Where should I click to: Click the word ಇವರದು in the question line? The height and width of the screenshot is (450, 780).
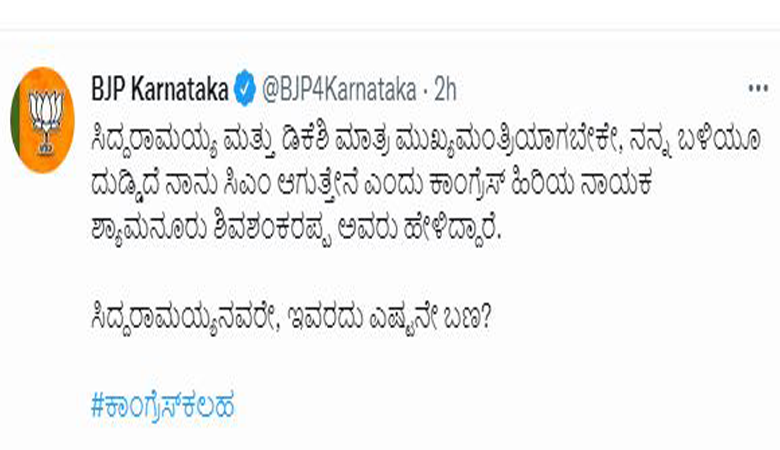tap(322, 317)
